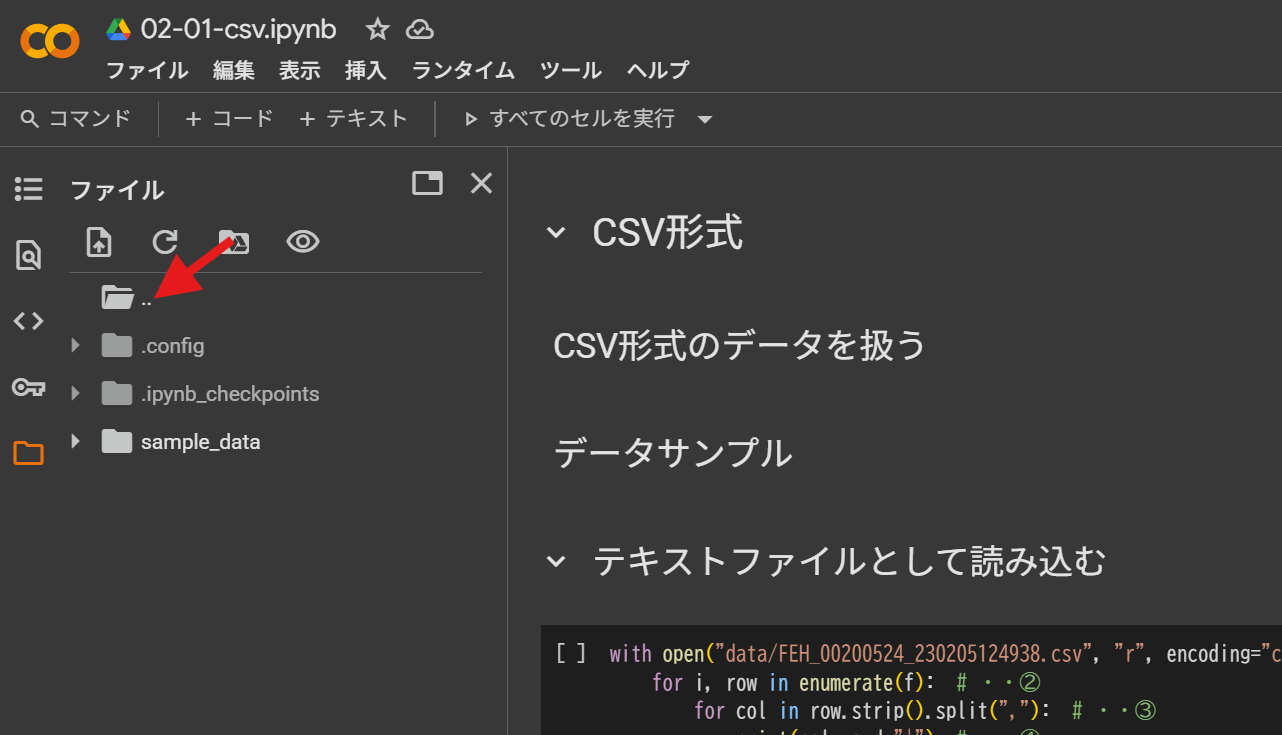Screen dimensions: 1282x735
Task: Mount Google Drive via the folder icon
Action: (234, 242)
